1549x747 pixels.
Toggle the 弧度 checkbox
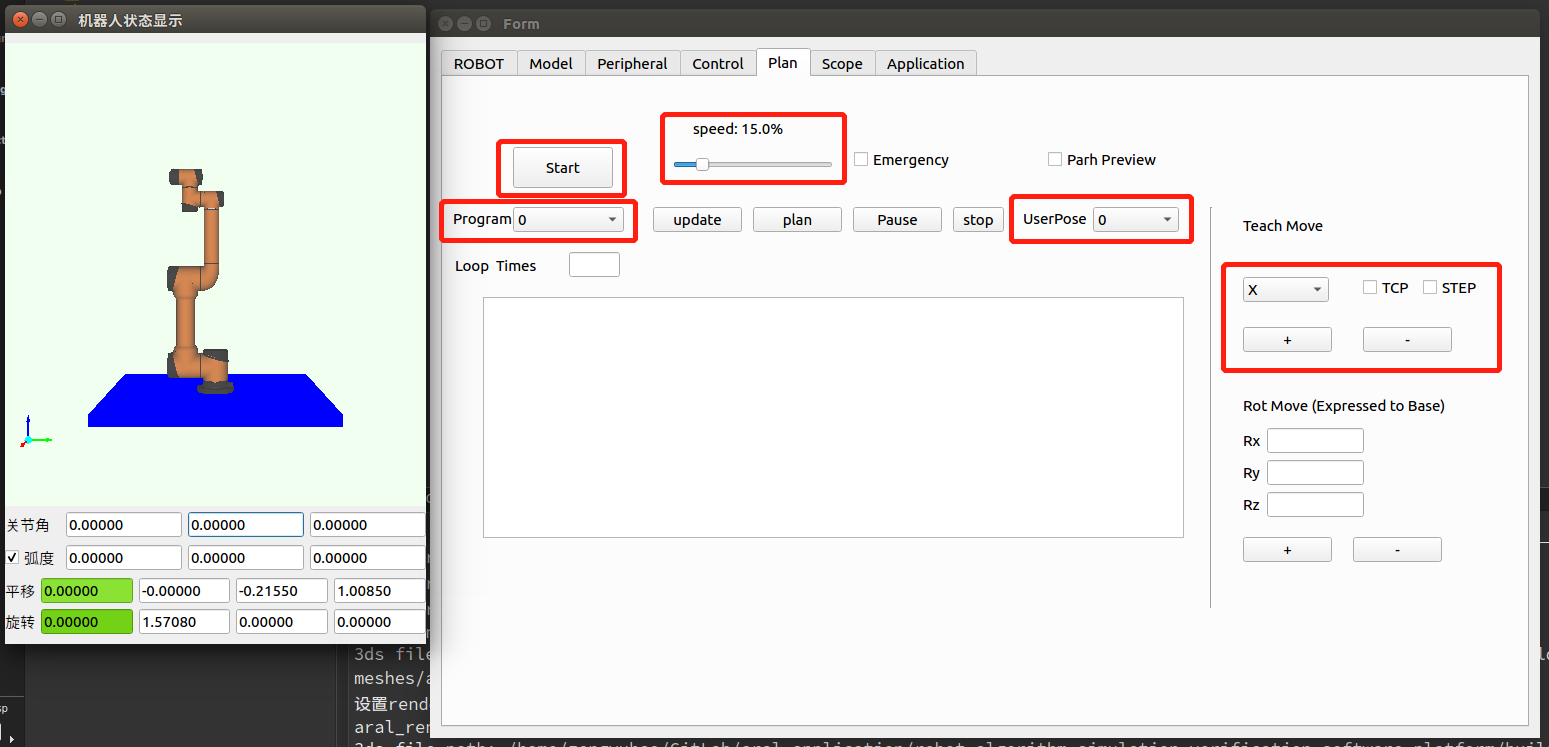13,557
